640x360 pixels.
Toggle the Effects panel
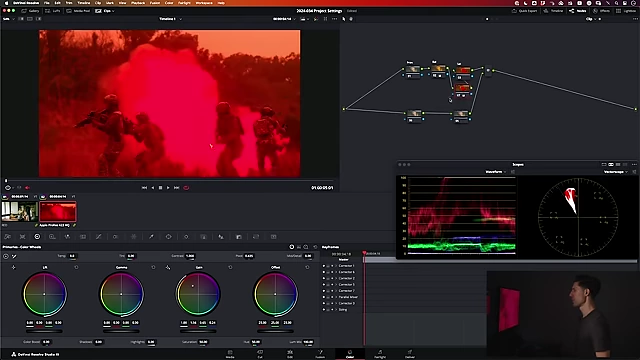point(601,11)
